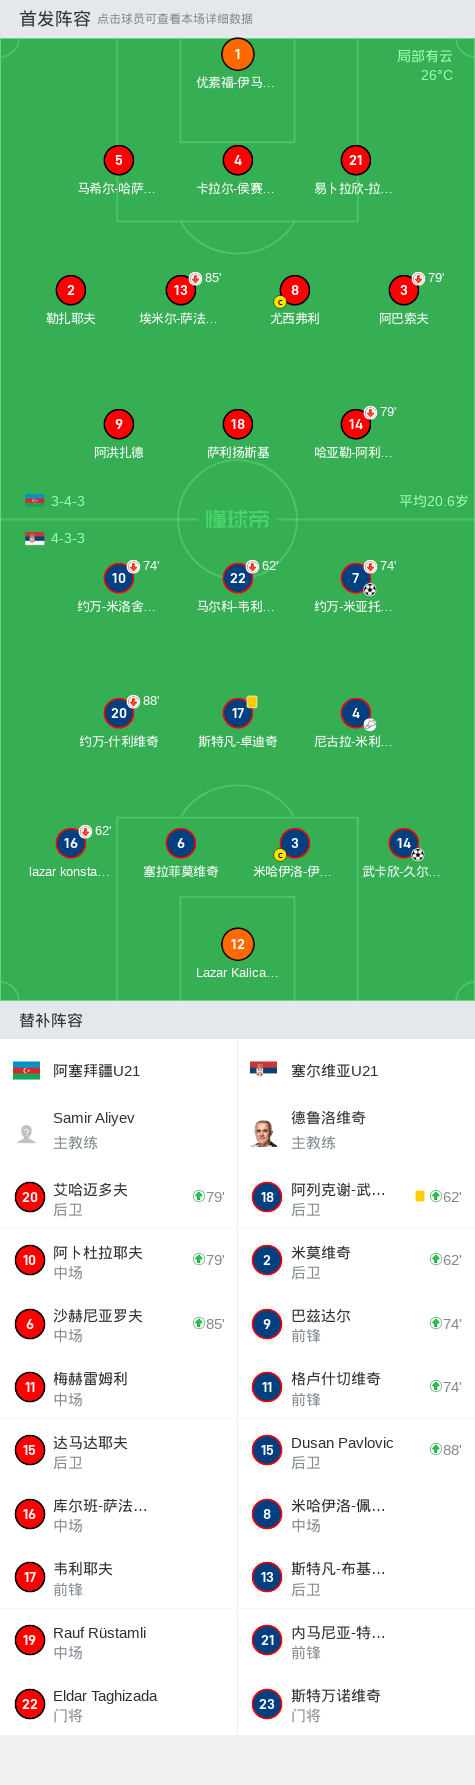Select player 13 埃米尔-萨法 jersey badge
The height and width of the screenshot is (1785, 475).
point(180,290)
